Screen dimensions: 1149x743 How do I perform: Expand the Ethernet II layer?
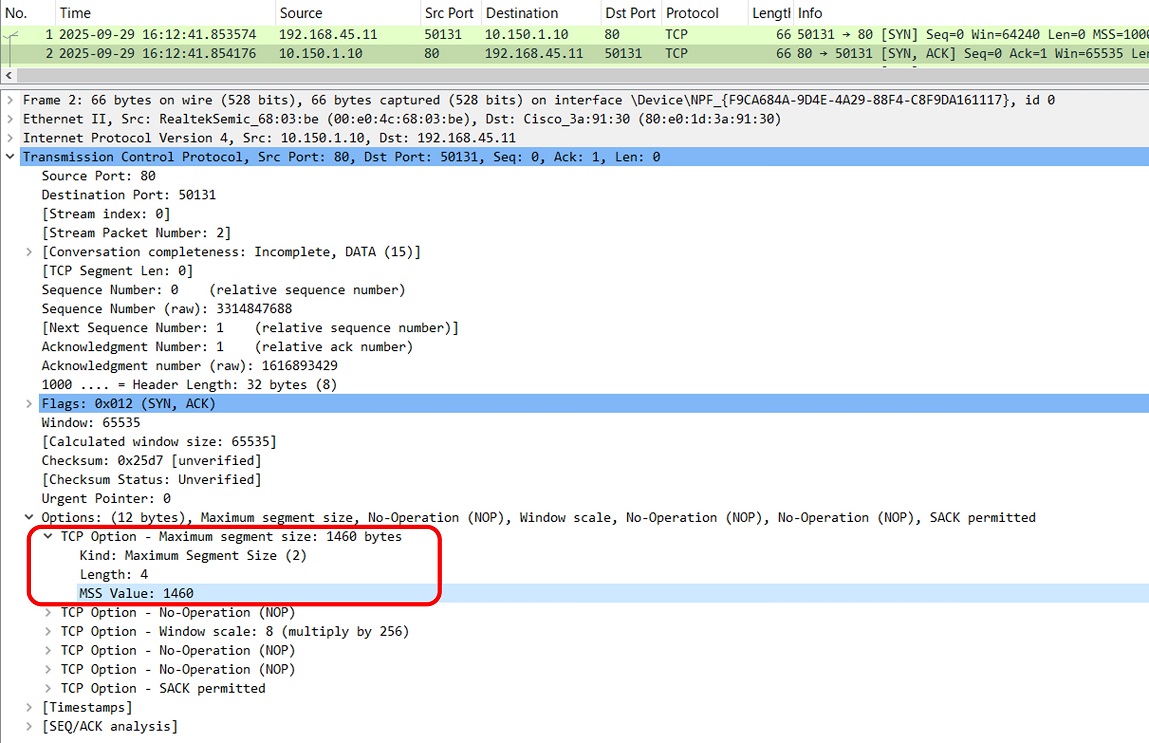(10, 119)
